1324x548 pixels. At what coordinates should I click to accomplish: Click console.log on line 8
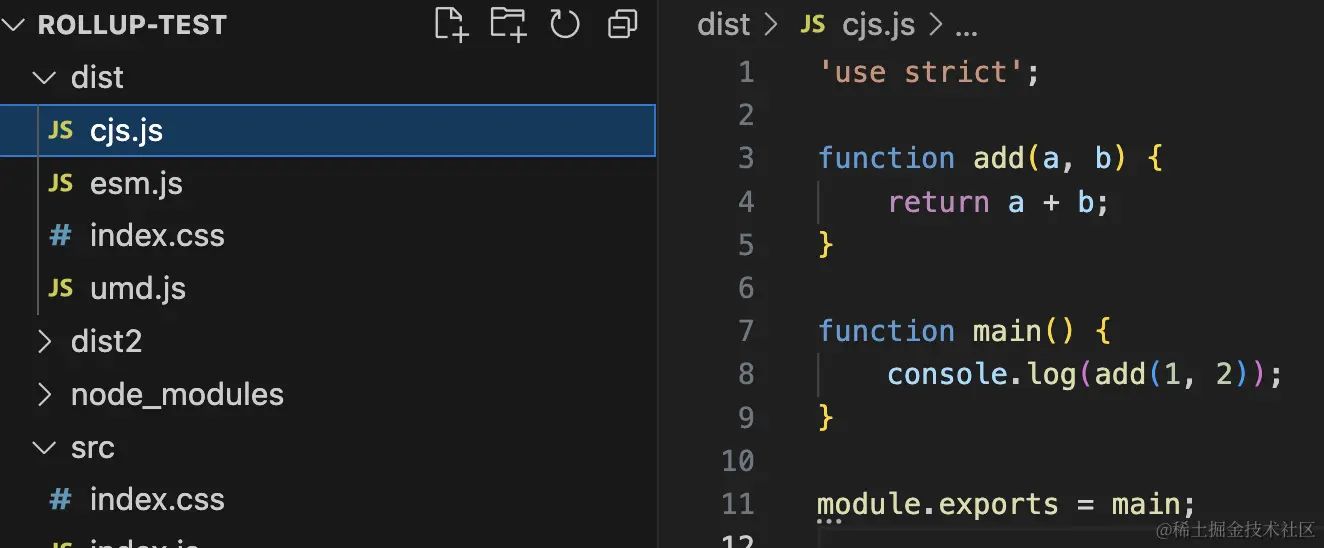[981, 374]
